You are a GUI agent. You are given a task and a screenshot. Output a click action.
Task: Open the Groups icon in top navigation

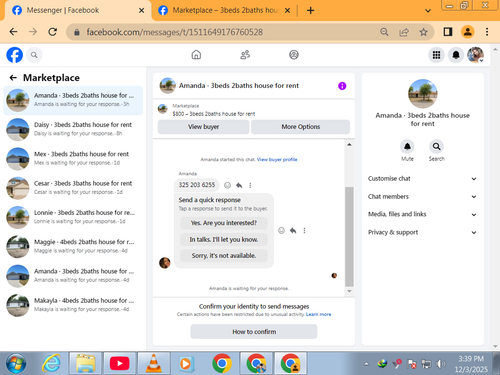point(294,55)
